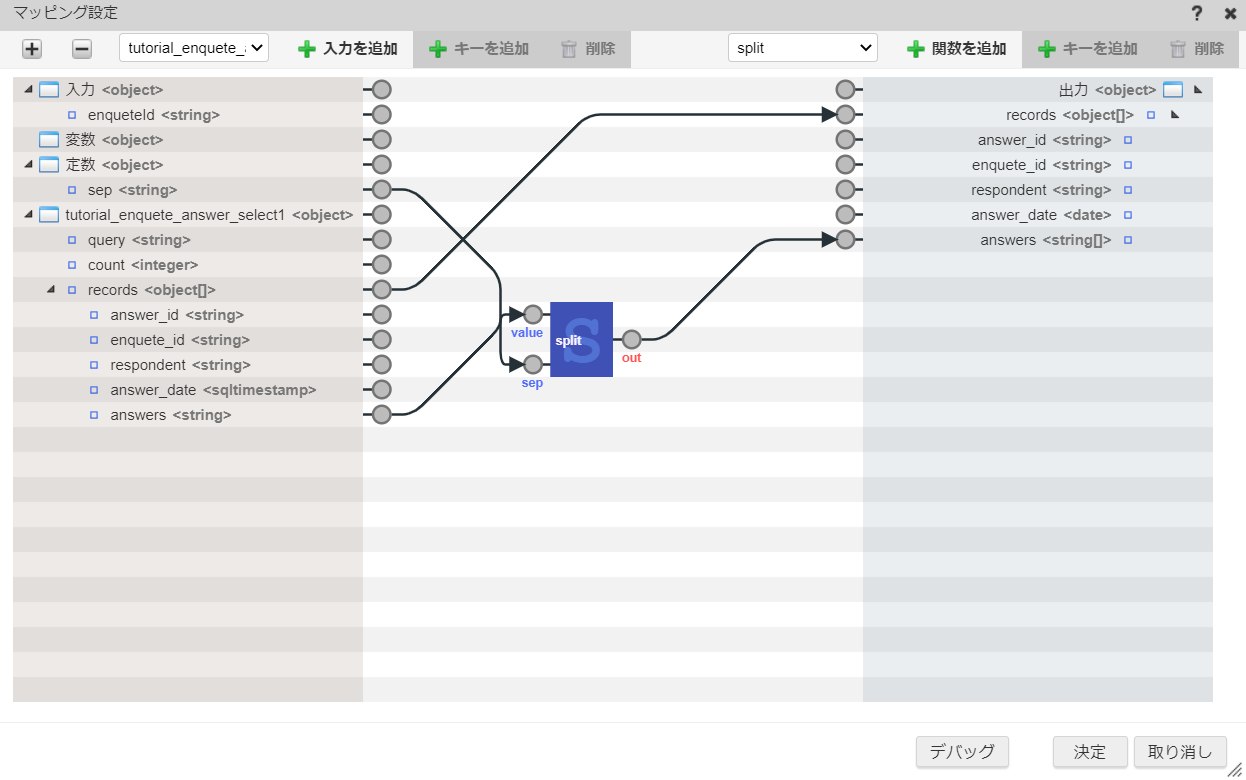The height and width of the screenshot is (780, 1246).
Task: Open the help question mark icon
Action: tap(1197, 14)
